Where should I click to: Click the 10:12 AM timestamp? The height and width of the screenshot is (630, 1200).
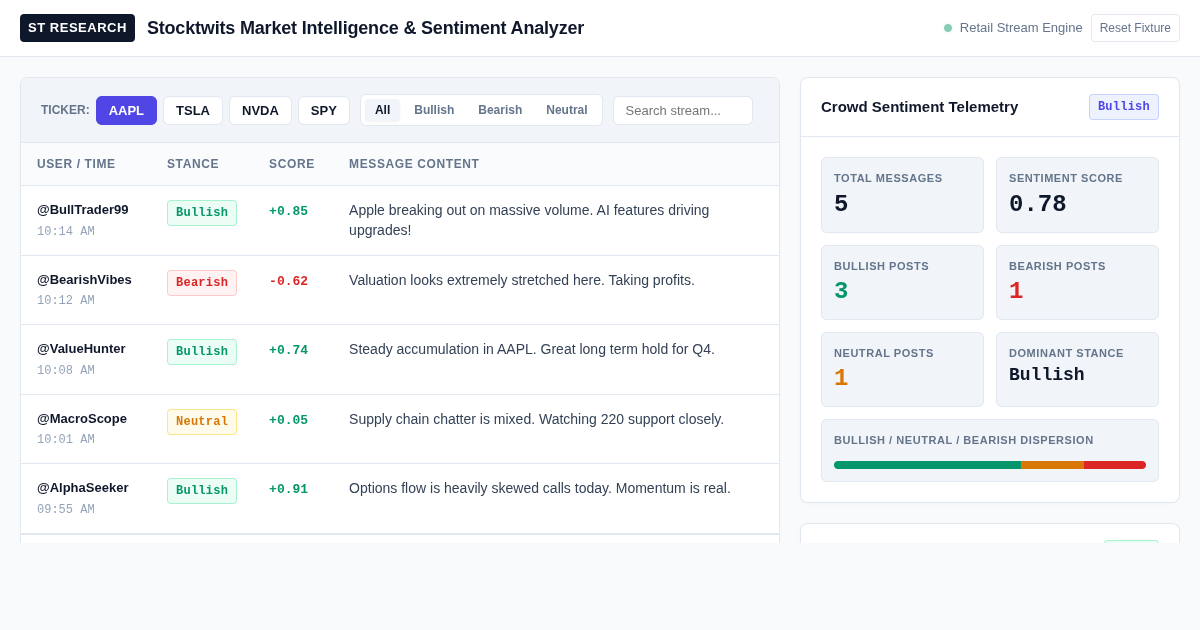pos(66,301)
